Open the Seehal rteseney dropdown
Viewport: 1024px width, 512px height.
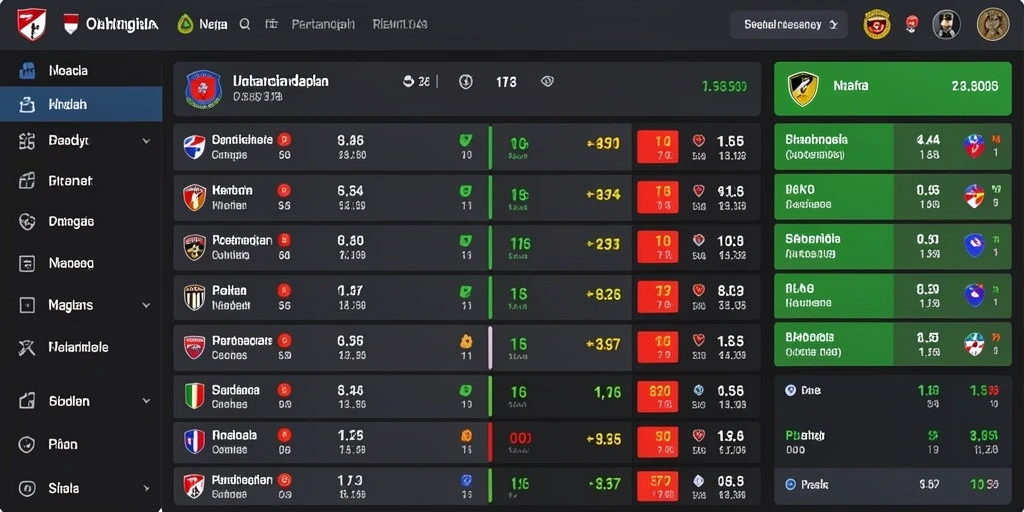point(789,25)
